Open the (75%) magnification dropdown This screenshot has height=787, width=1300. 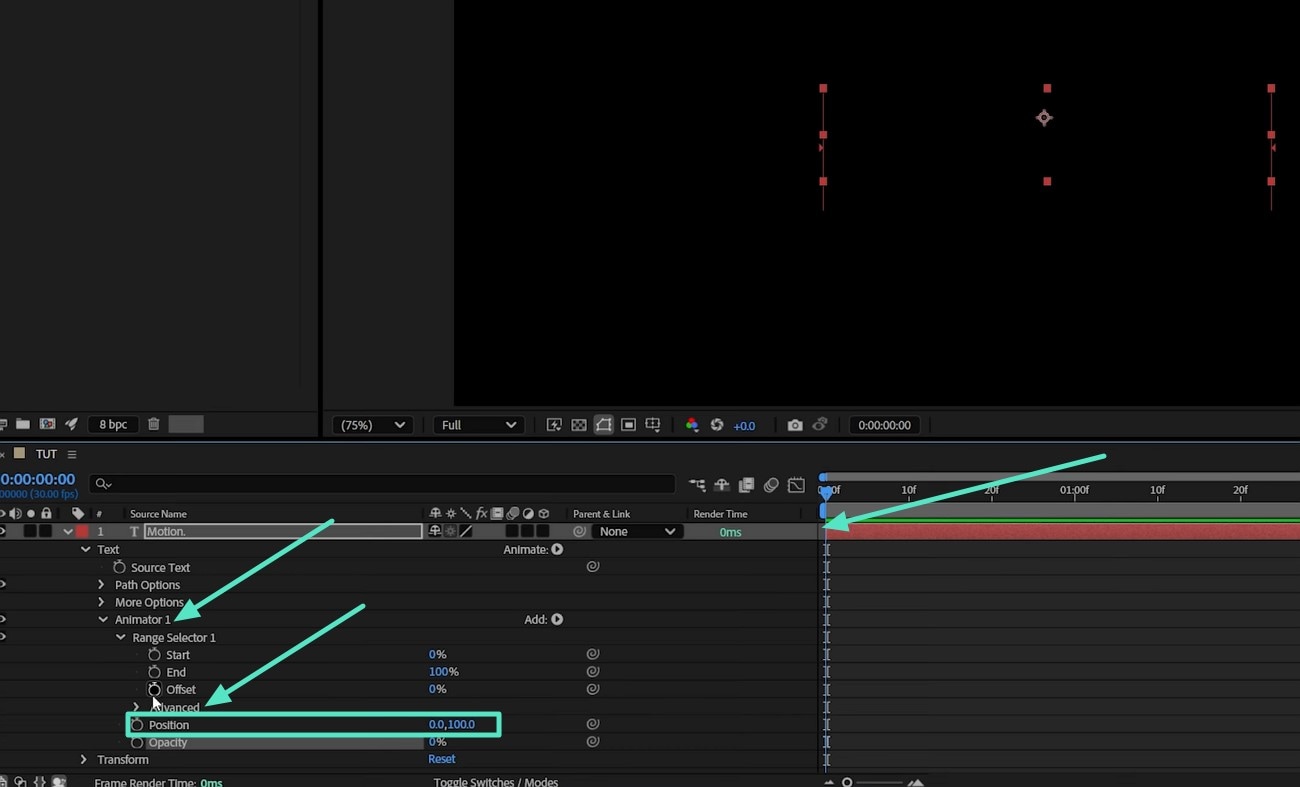373,425
